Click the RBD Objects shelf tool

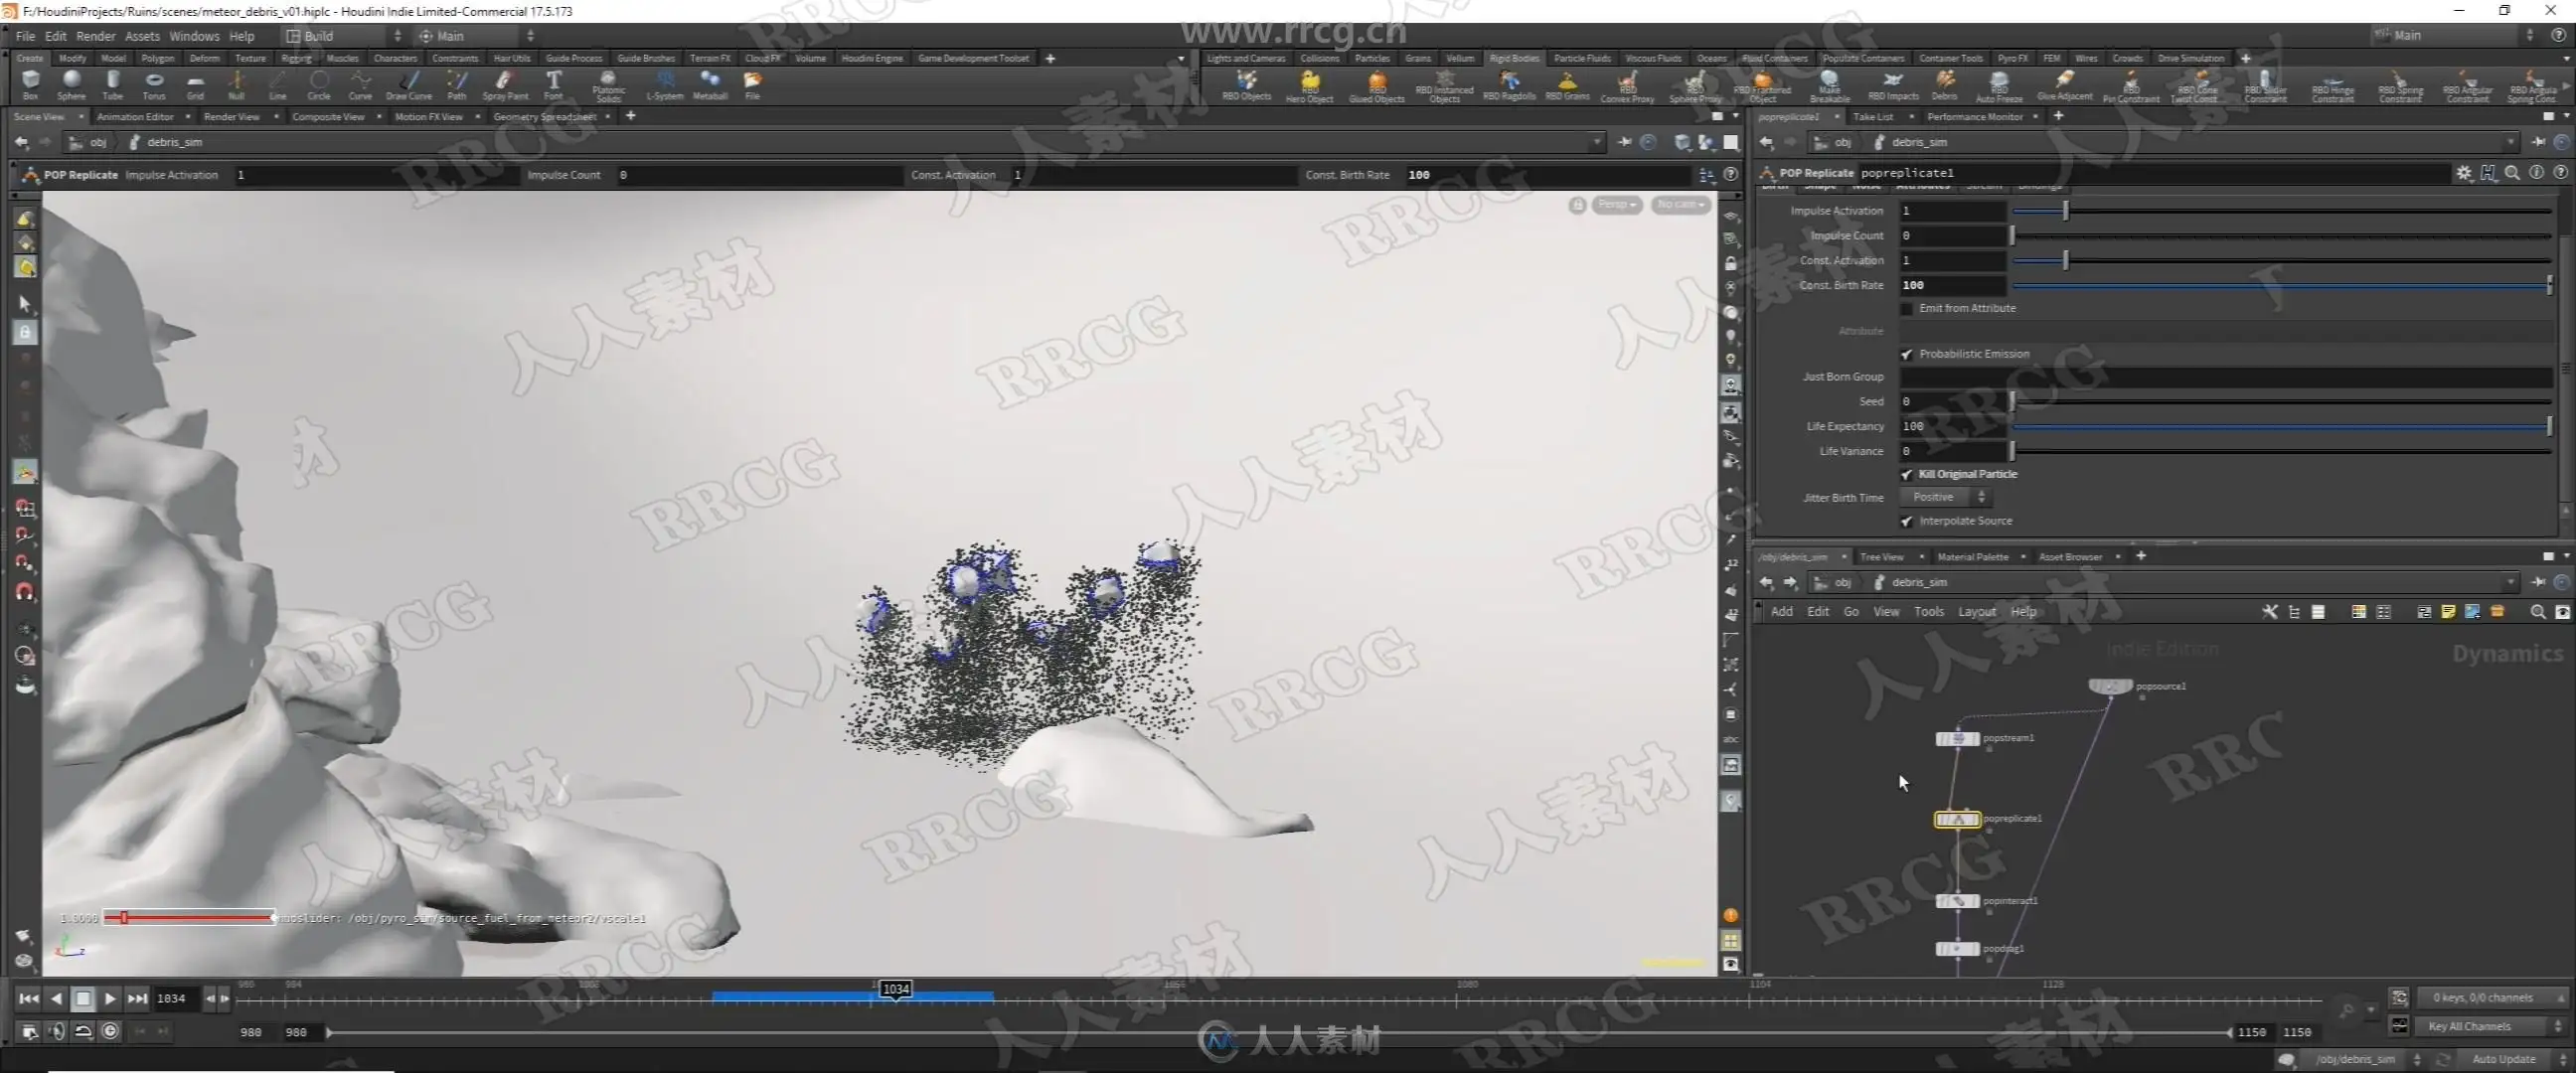[1246, 84]
